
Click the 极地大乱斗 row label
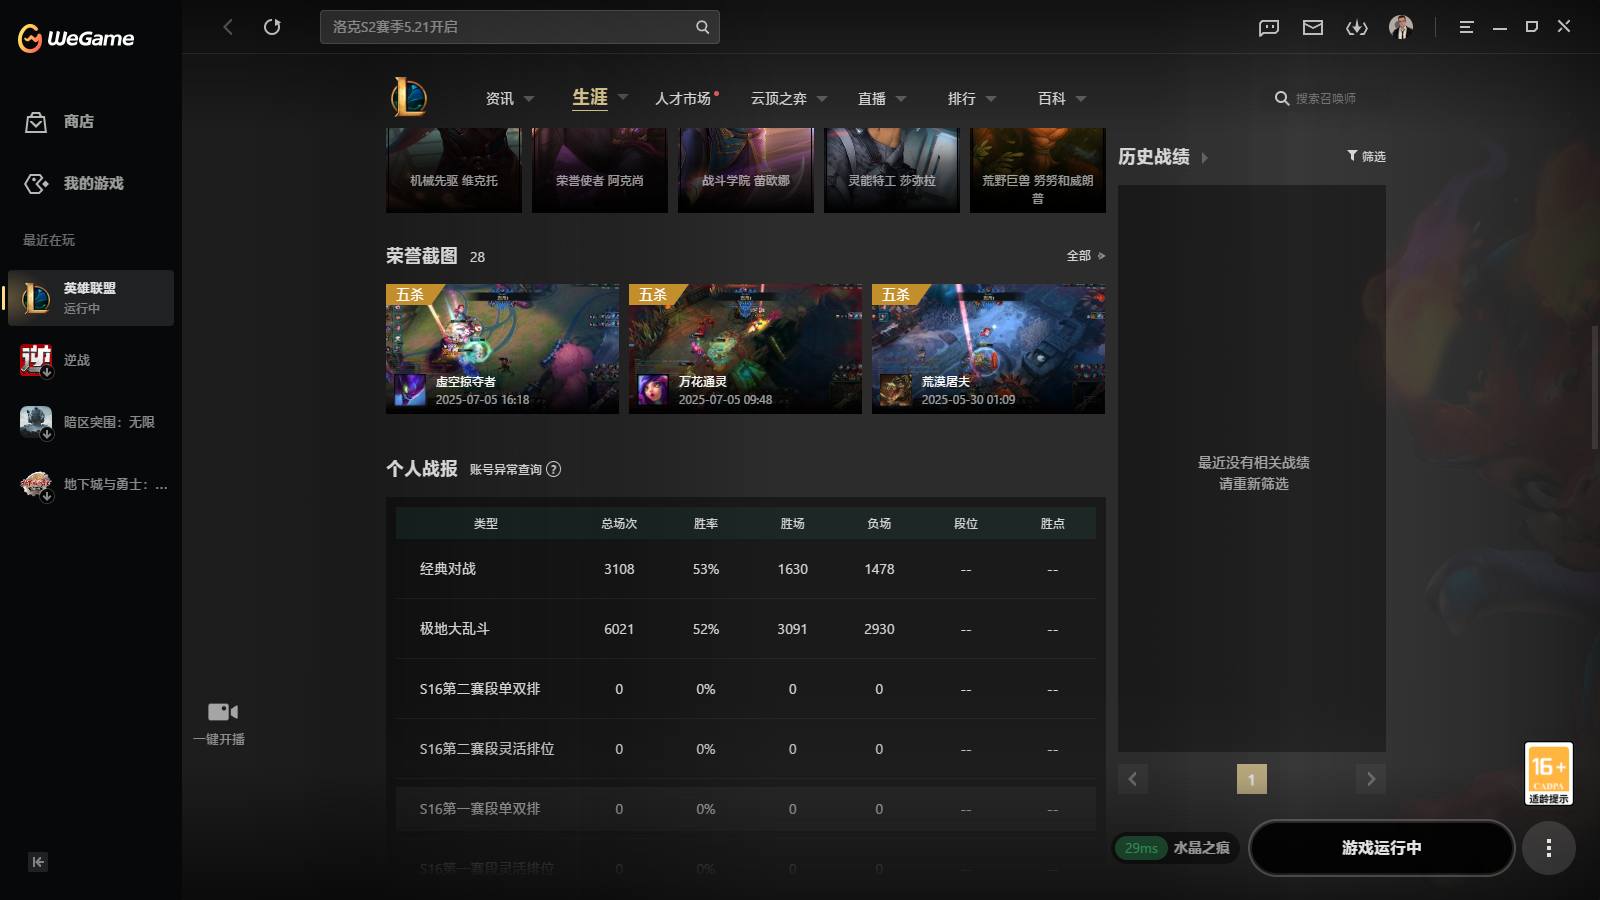pyautogui.click(x=454, y=629)
